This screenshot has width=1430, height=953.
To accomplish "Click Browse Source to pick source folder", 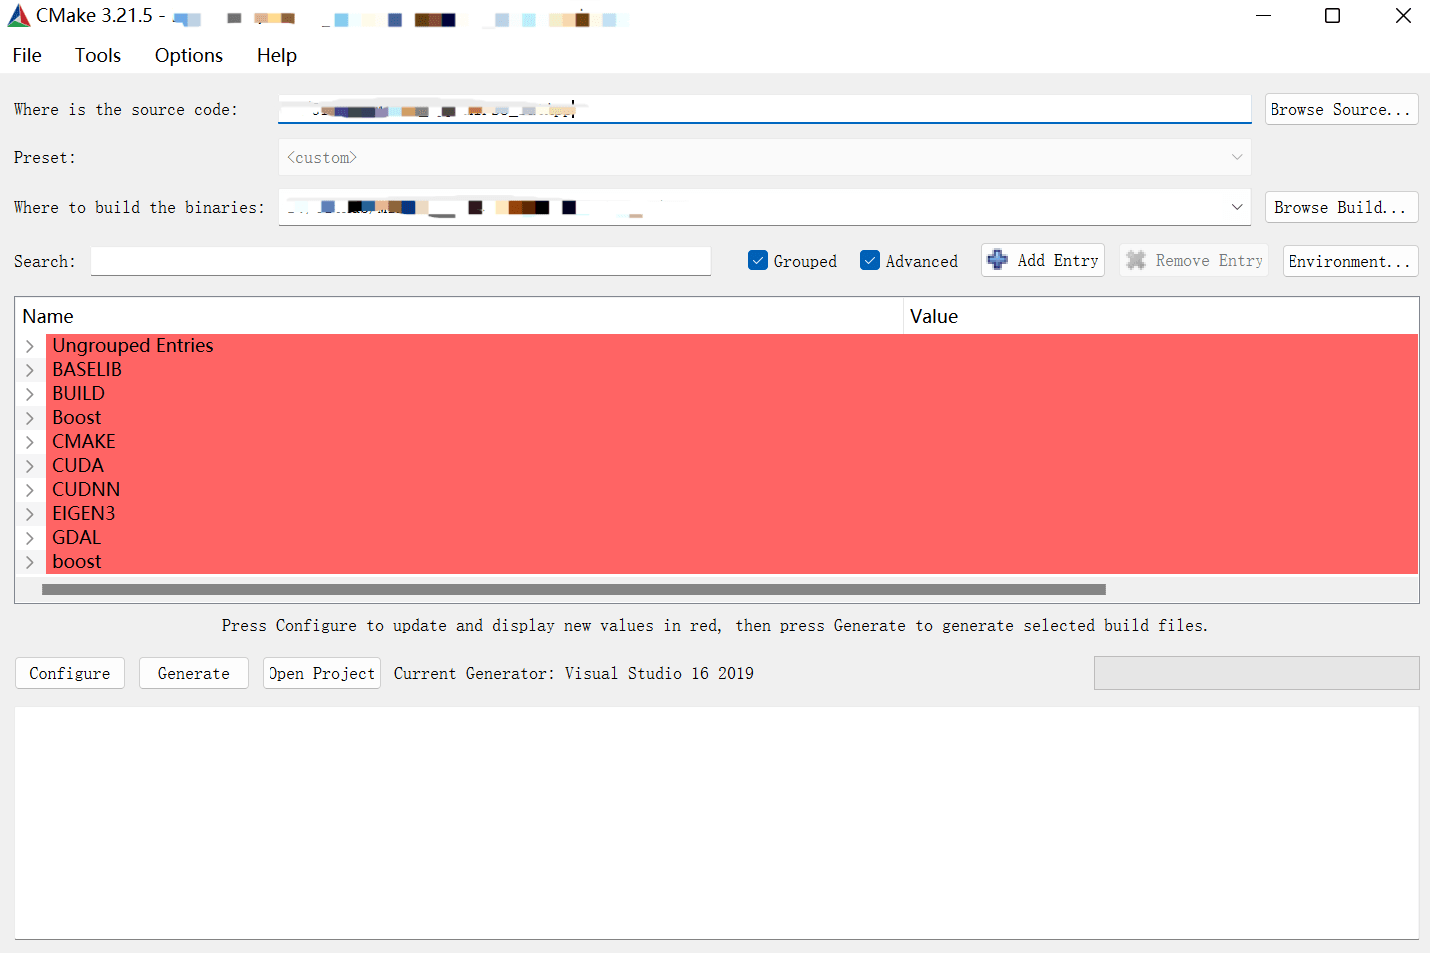I will click(x=1341, y=109).
